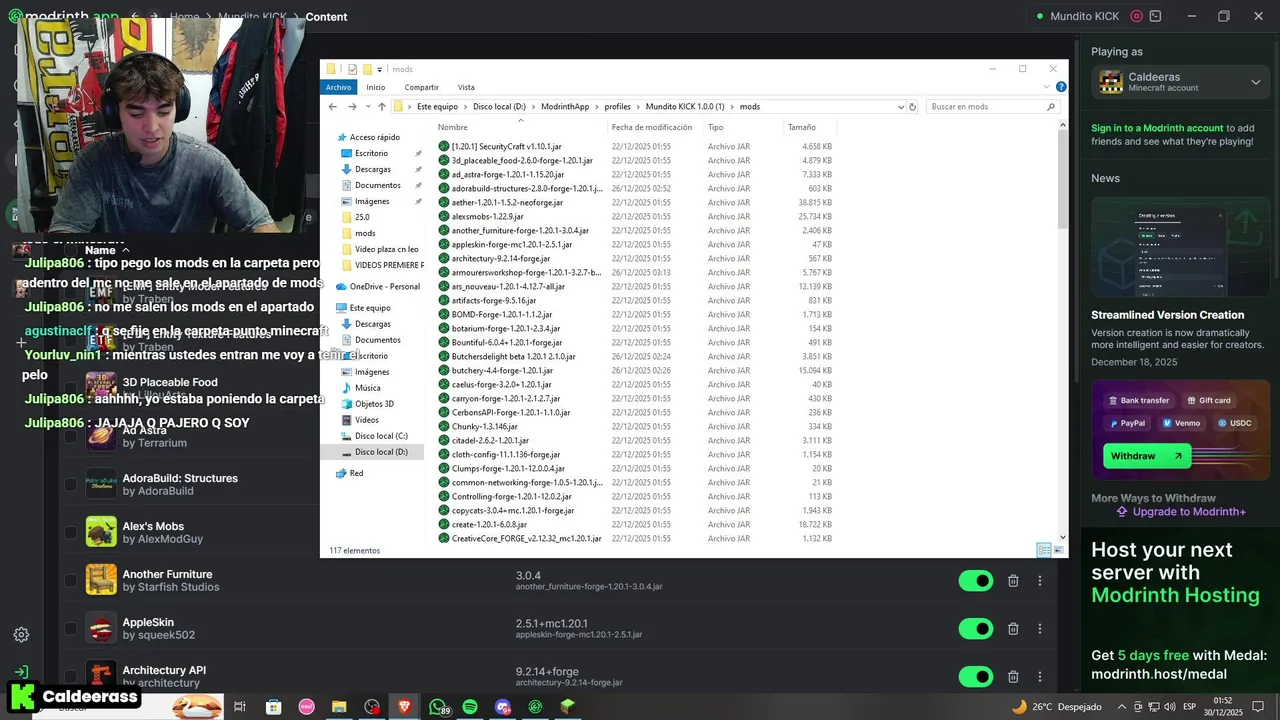Click the Explorer search magnifier icon
Image resolution: width=1280 pixels, height=720 pixels.
click(x=1051, y=107)
